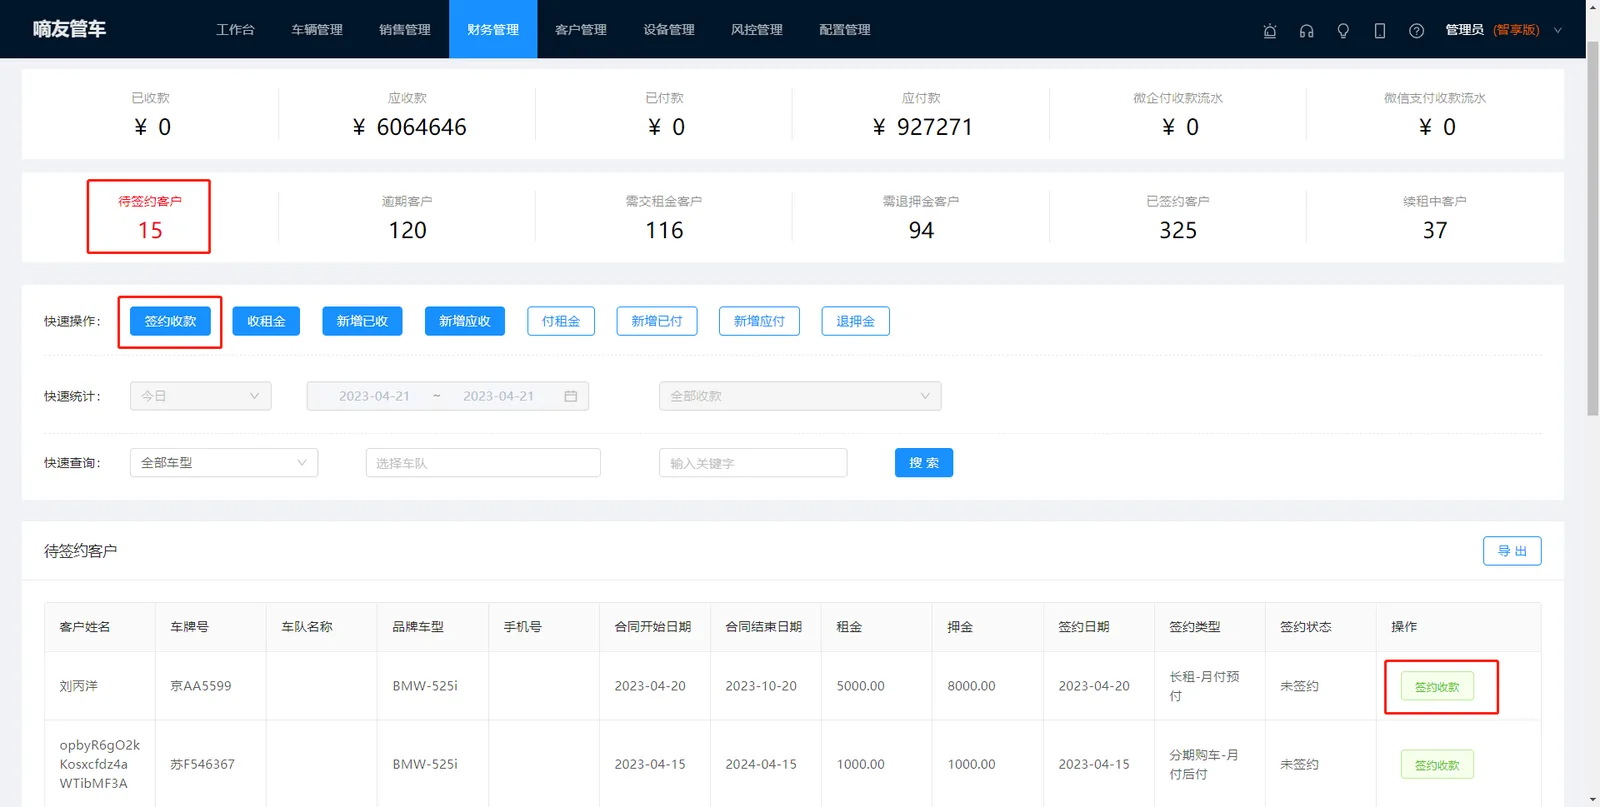
Task: Click 签约收款 in the 刘丙洋 row
Action: point(1437,687)
